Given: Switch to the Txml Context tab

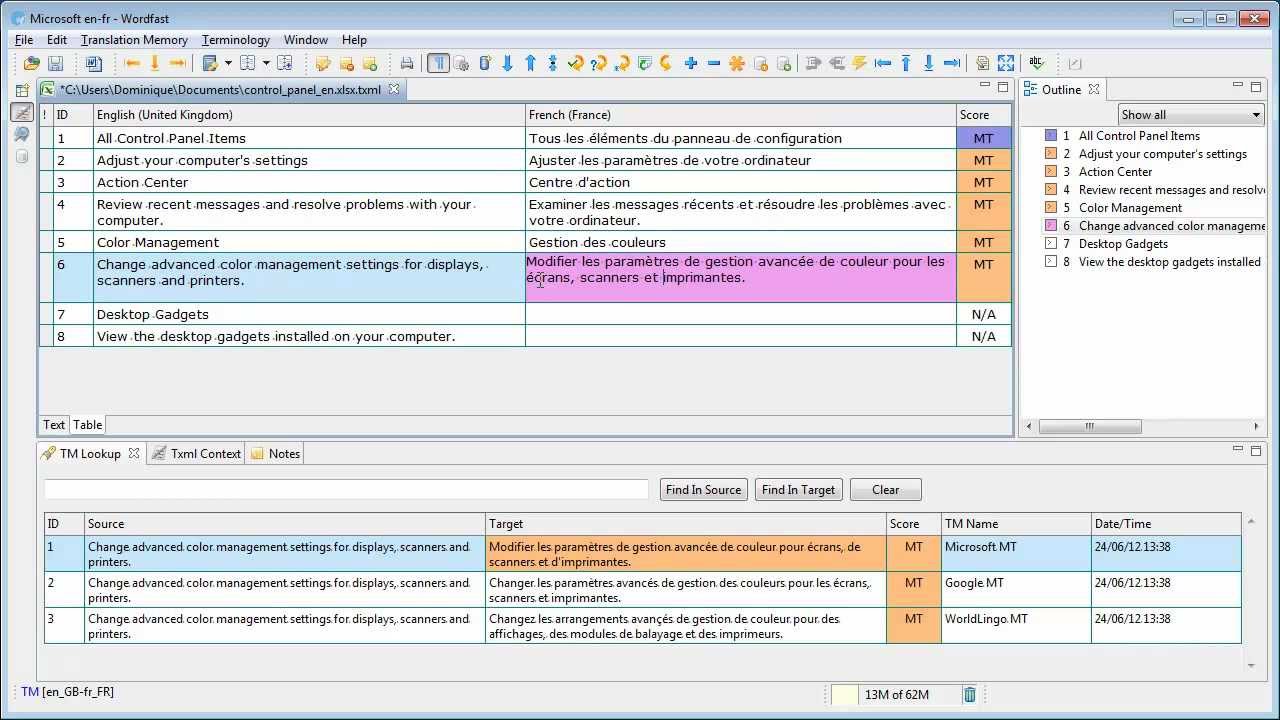Looking at the screenshot, I should tap(197, 454).
